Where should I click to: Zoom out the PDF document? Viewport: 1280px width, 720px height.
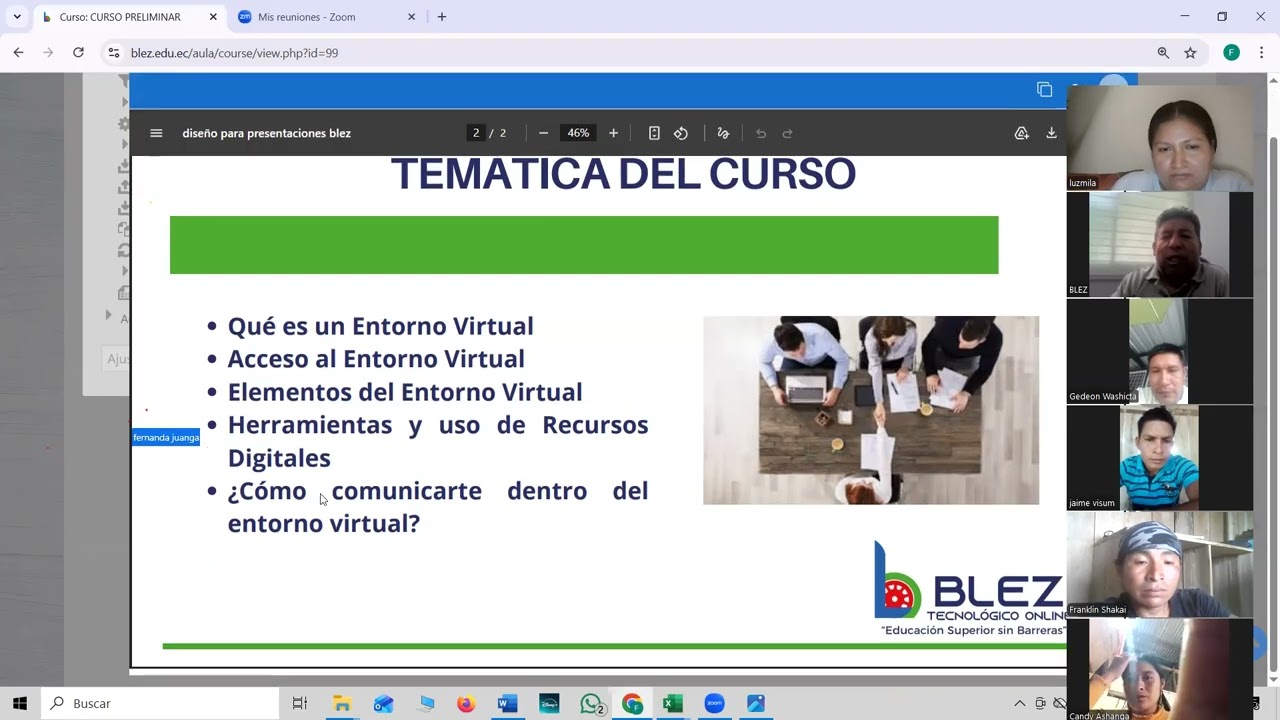(543, 133)
